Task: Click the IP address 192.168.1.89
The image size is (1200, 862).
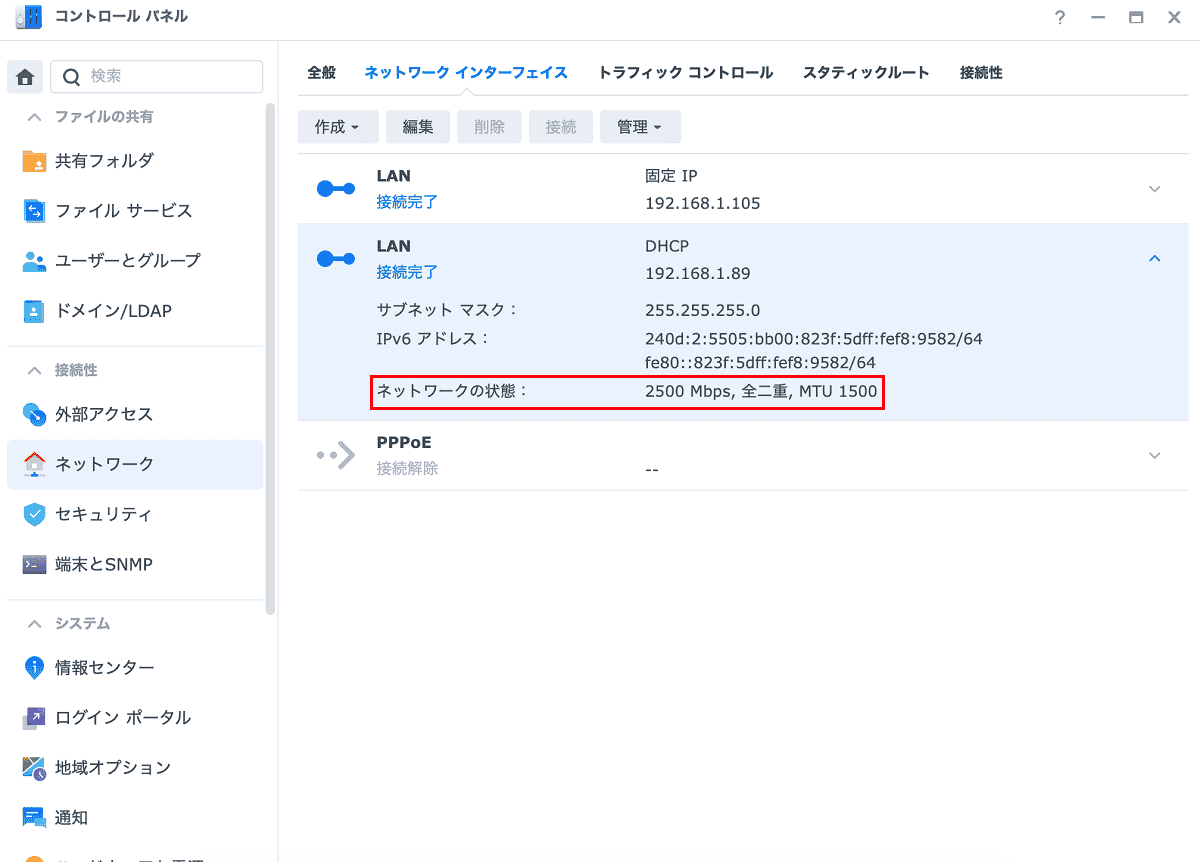Action: click(698, 273)
